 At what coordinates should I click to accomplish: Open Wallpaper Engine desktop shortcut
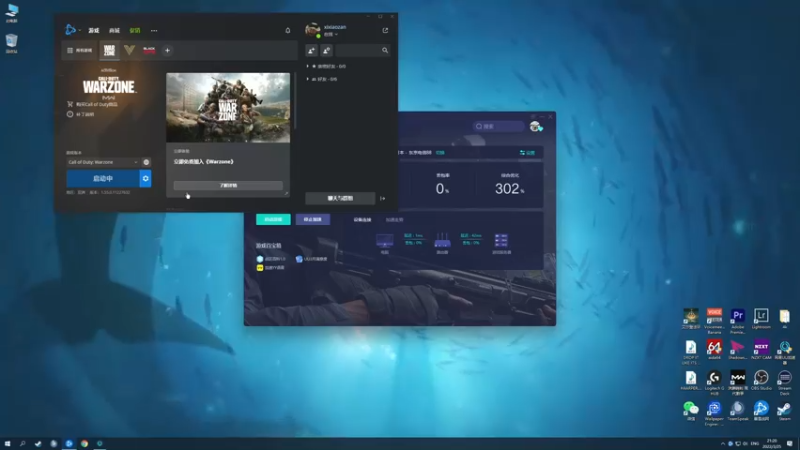pyautogui.click(x=714, y=413)
